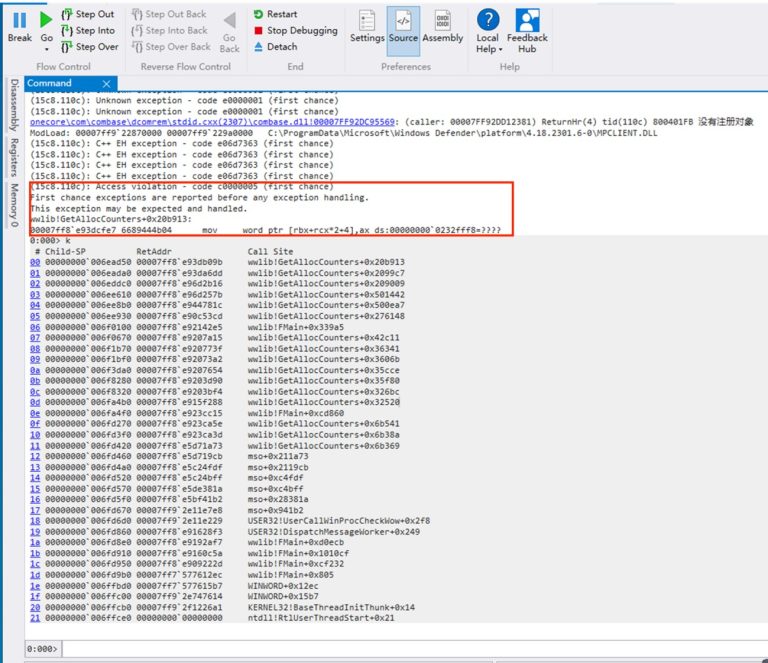The height and width of the screenshot is (663, 768).
Task: Click the Step Into icon
Action: 67,31
